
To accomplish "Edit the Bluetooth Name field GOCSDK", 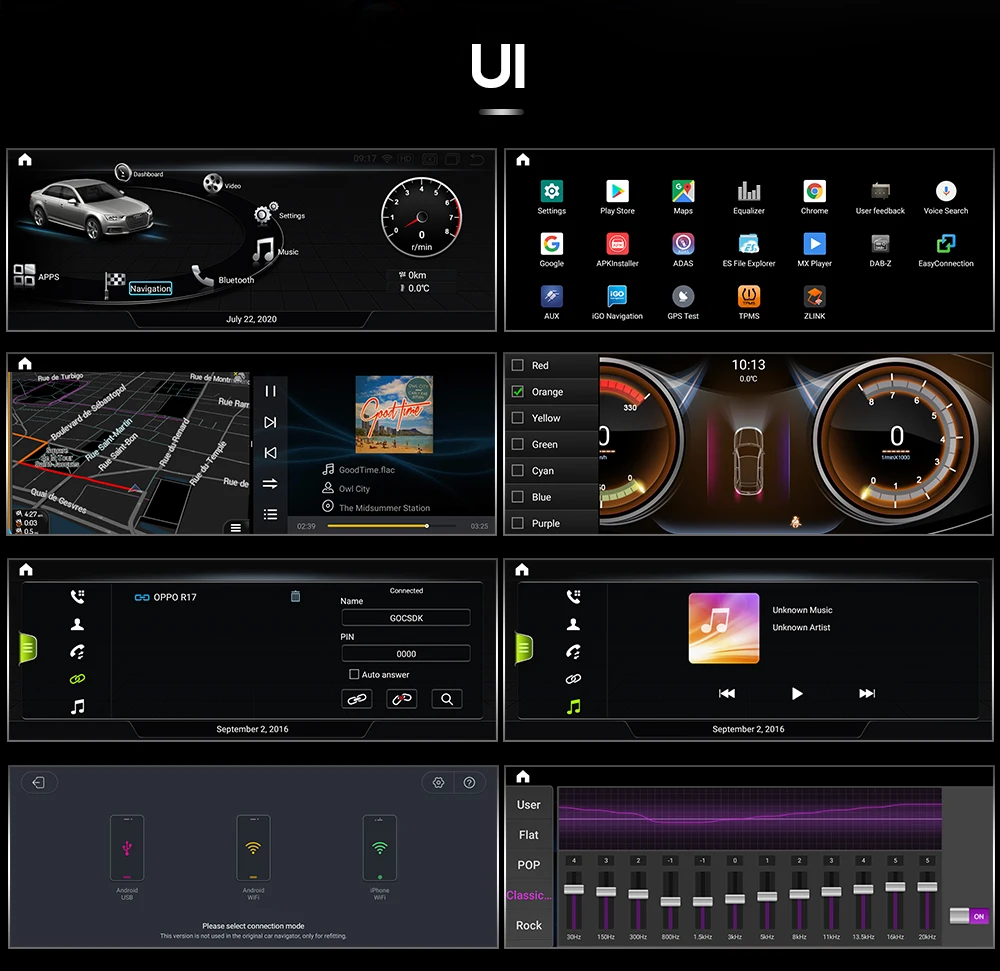I will (x=406, y=618).
